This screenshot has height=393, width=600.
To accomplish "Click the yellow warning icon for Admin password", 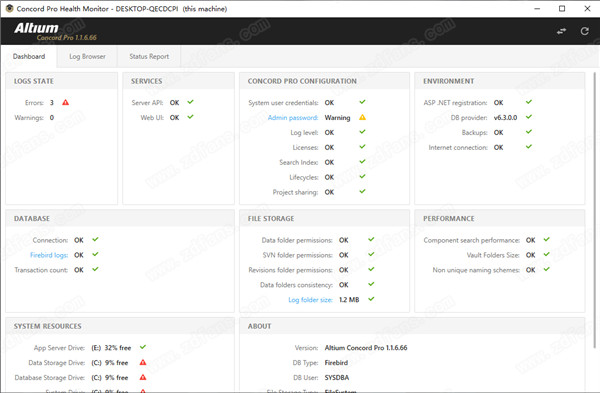I will [362, 117].
